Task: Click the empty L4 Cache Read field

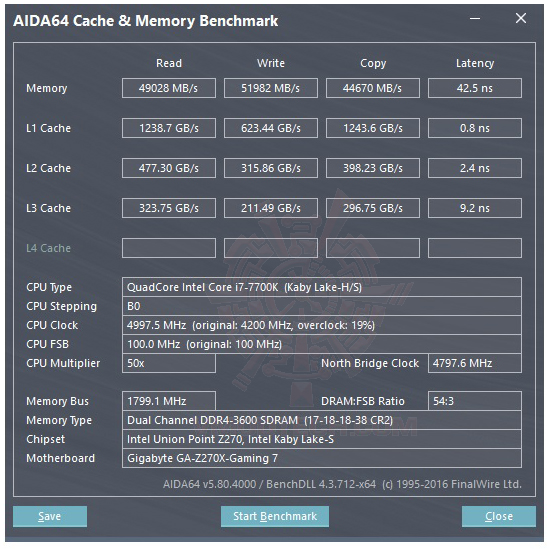Action: coord(169,248)
